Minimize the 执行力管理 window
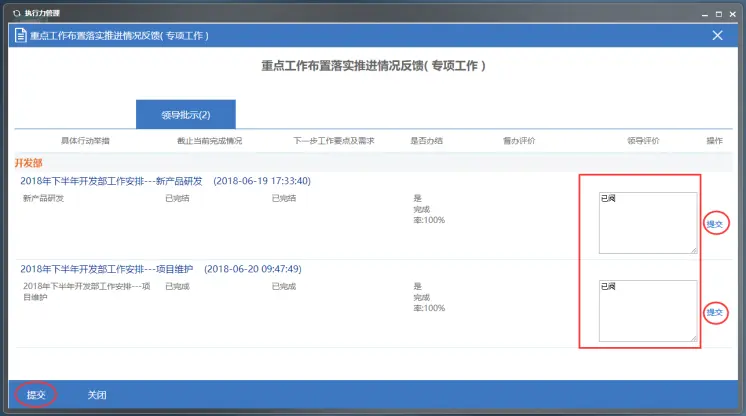 tap(705, 15)
